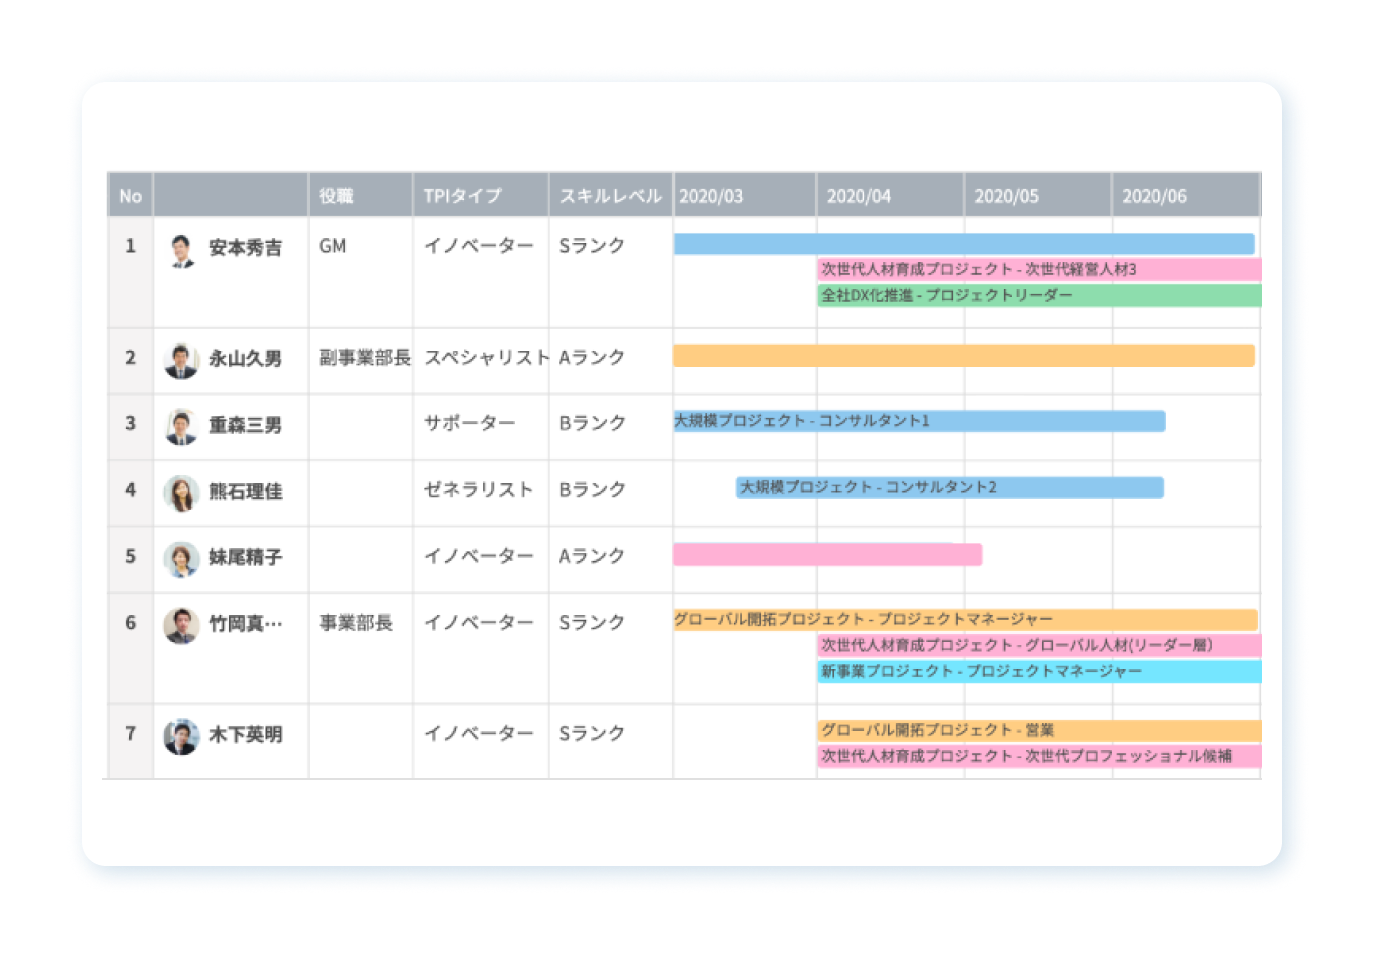The height and width of the screenshot is (960, 1376).
Task: Click the orange bar in 永山久男's row
Action: [963, 356]
